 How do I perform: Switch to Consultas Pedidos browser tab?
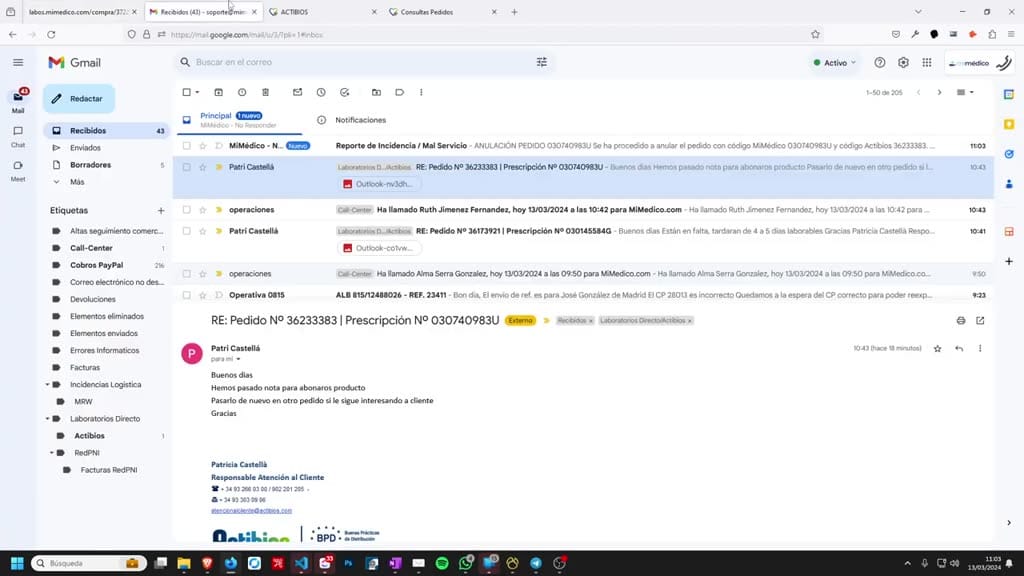pos(441,12)
